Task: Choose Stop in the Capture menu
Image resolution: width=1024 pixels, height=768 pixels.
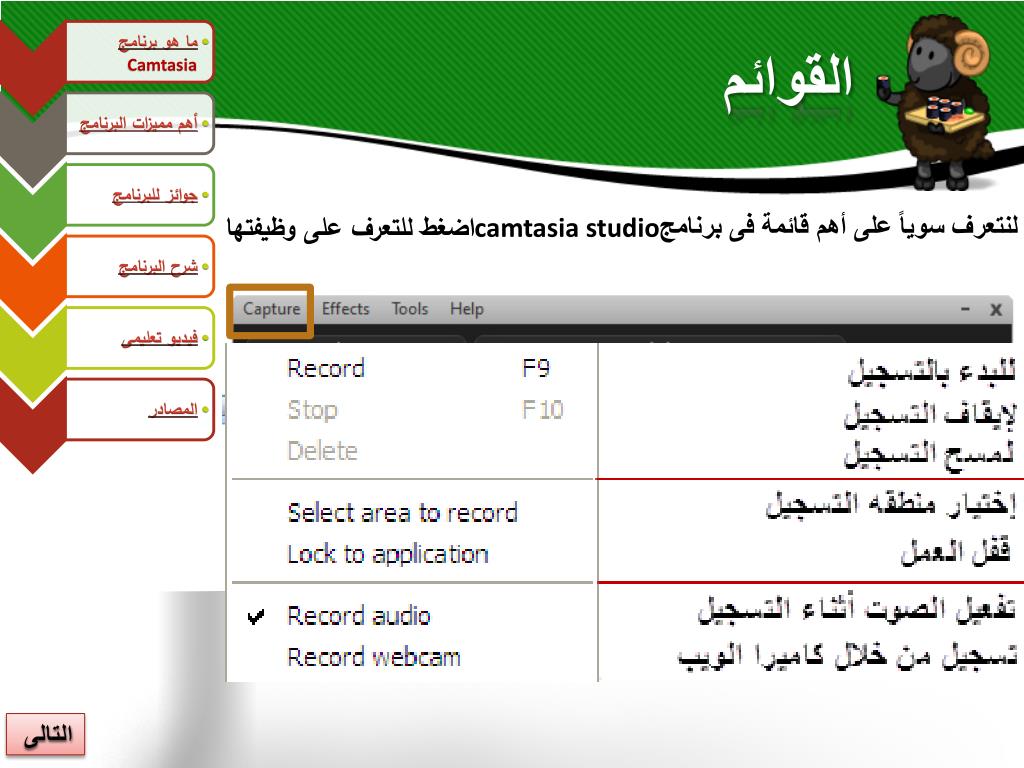Action: [x=312, y=410]
